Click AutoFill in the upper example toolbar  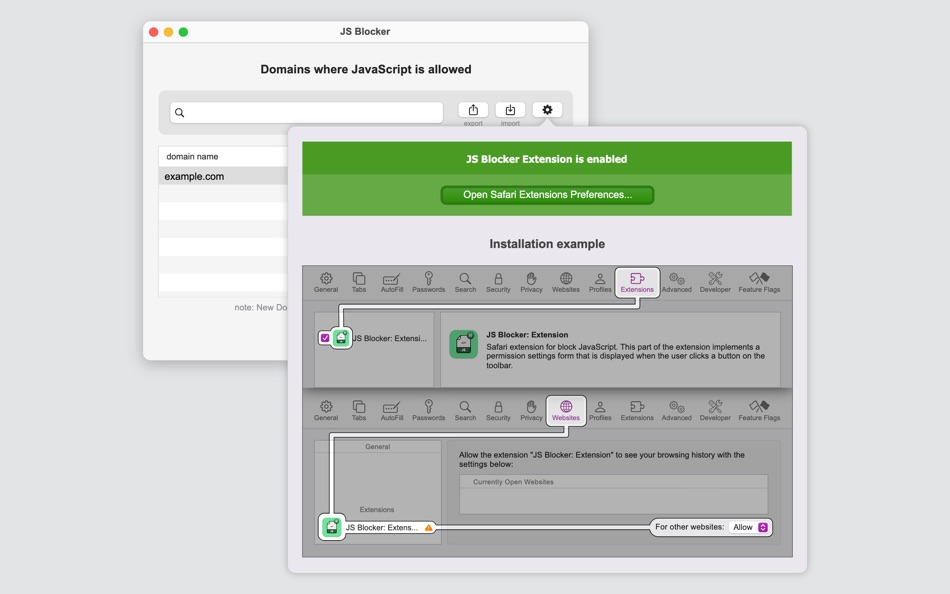391,282
